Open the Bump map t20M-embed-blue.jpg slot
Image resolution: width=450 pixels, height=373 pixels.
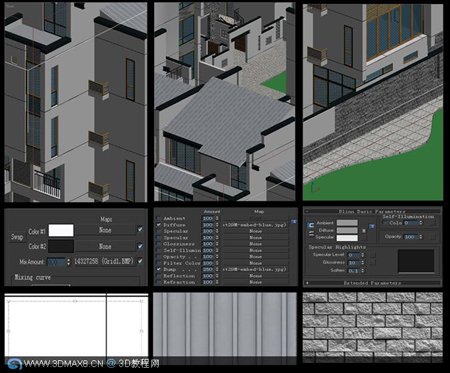pos(255,269)
